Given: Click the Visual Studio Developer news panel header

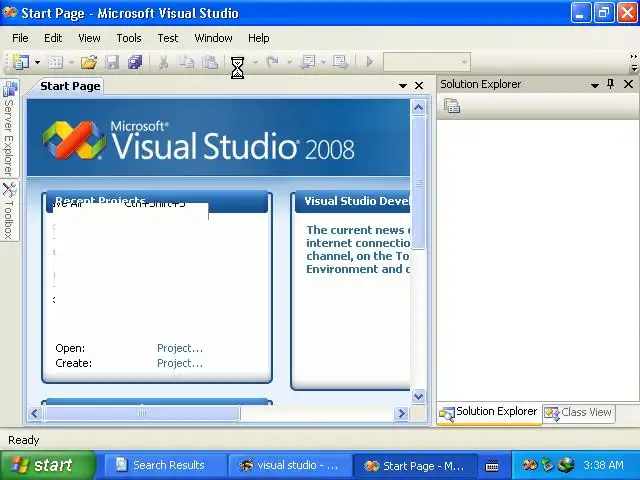Looking at the screenshot, I should click(x=353, y=201).
